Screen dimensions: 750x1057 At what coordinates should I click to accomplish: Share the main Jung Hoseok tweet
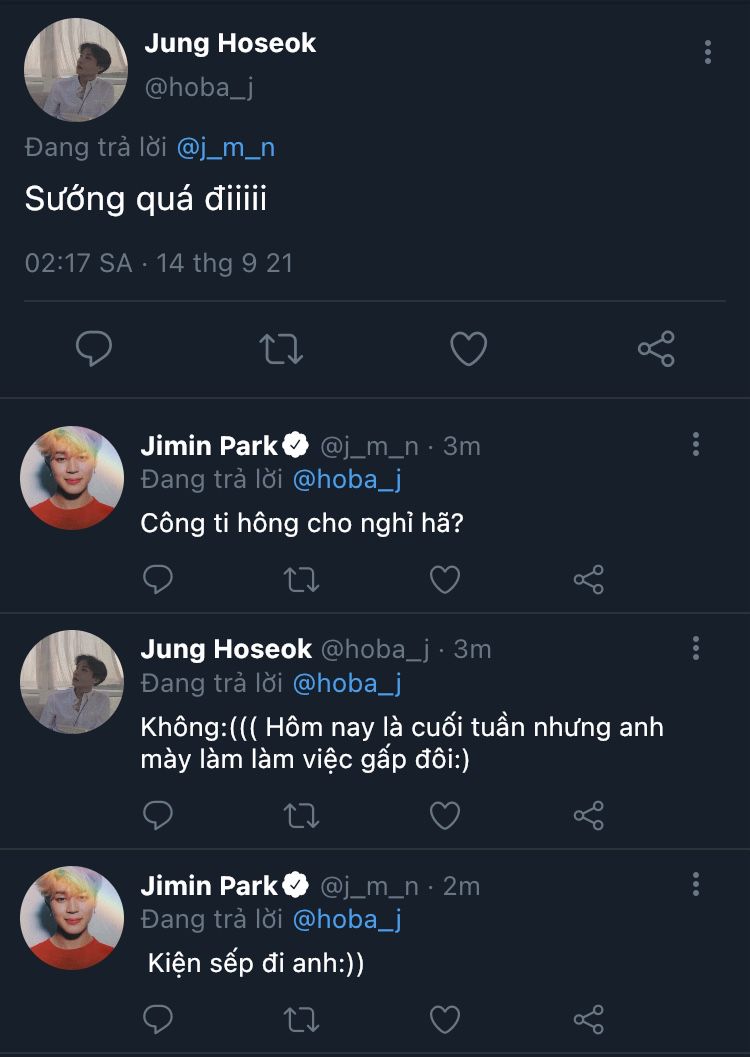click(x=656, y=349)
